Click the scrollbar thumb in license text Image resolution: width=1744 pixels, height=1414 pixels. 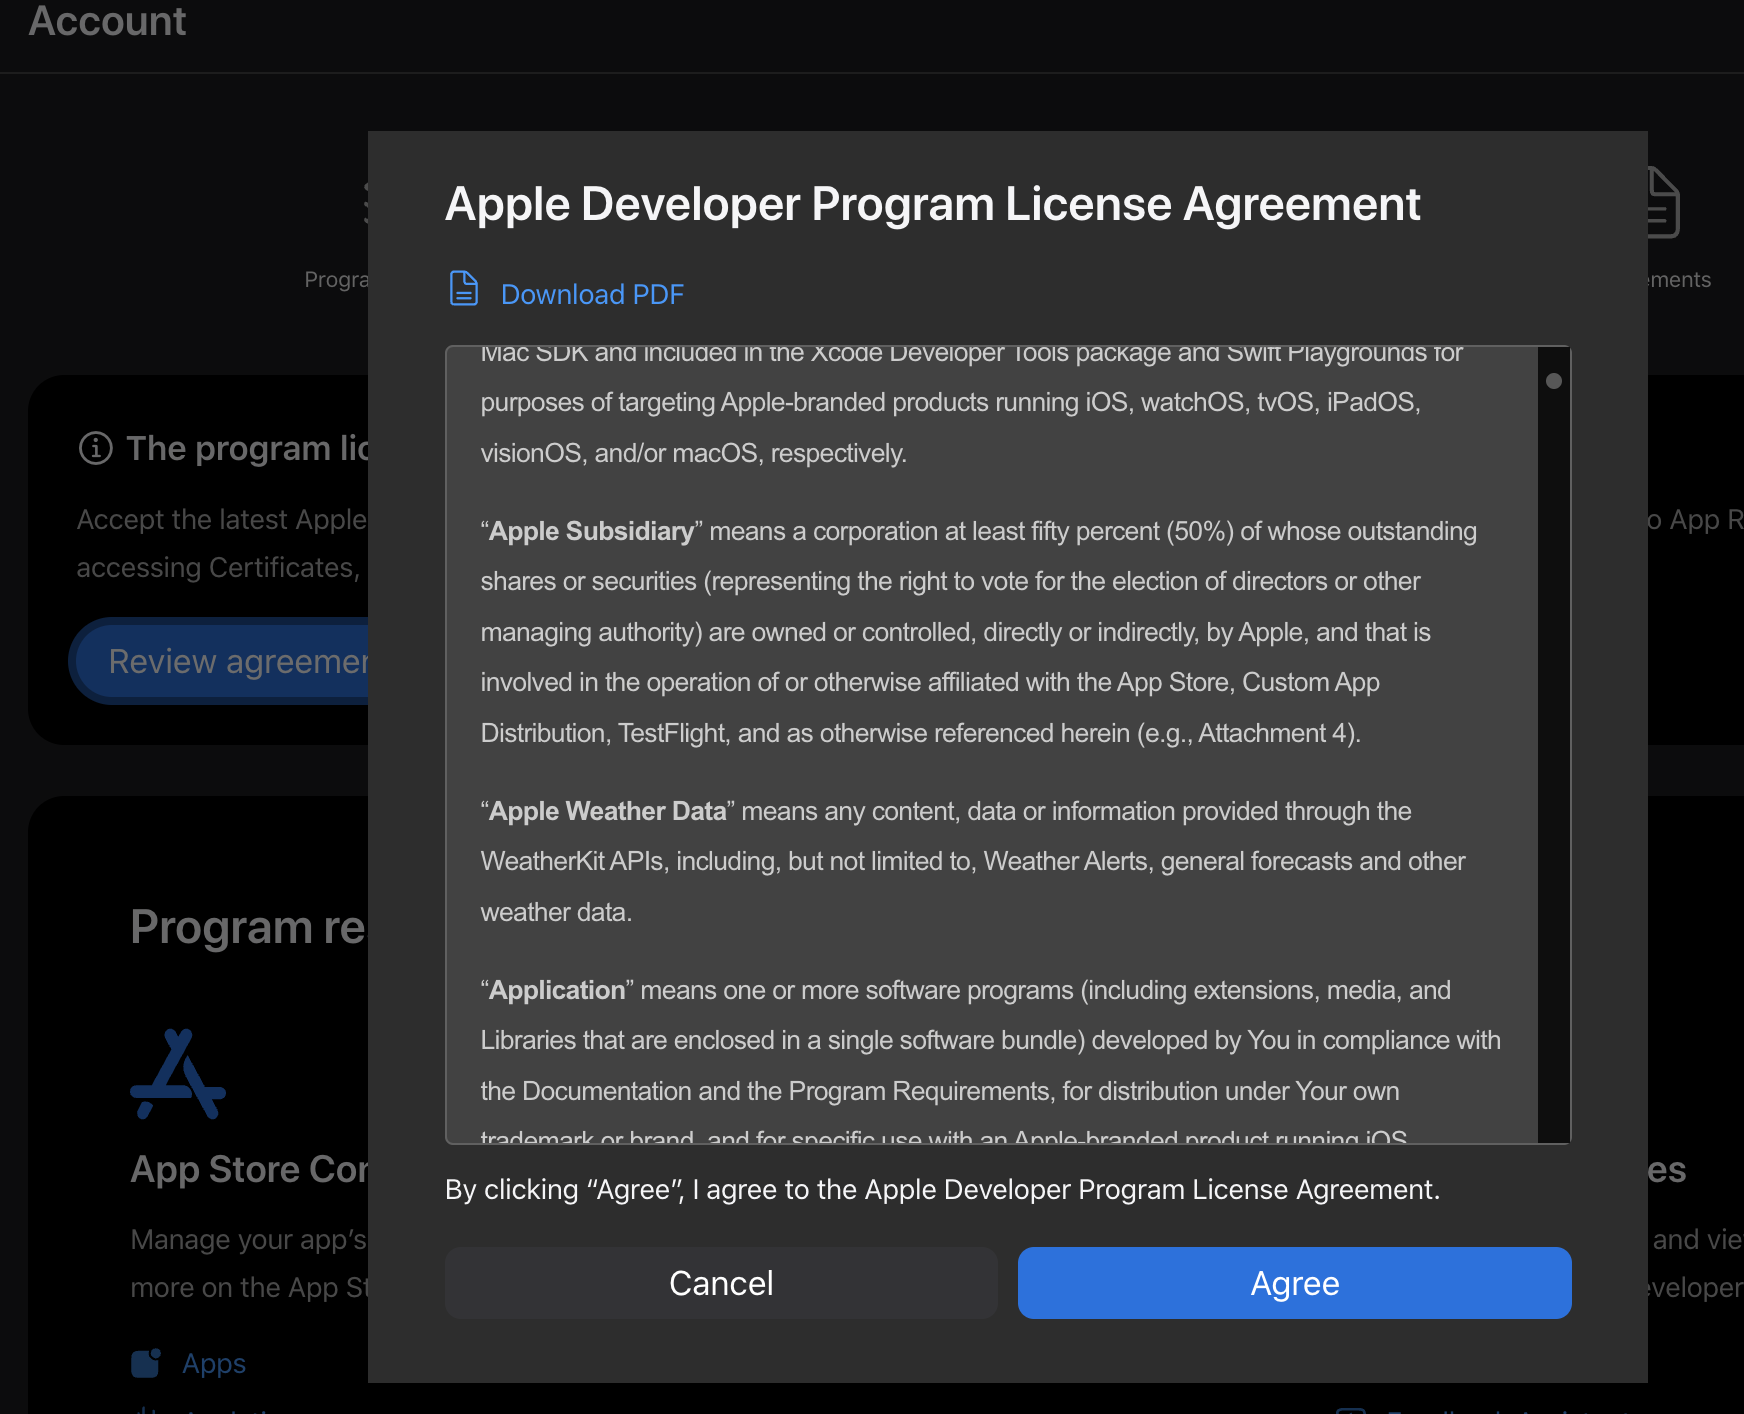(1553, 381)
